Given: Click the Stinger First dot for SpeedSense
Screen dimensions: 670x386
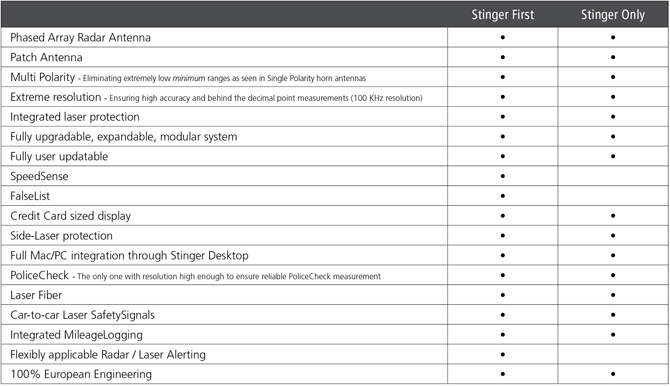Looking at the screenshot, I should click(x=502, y=176).
